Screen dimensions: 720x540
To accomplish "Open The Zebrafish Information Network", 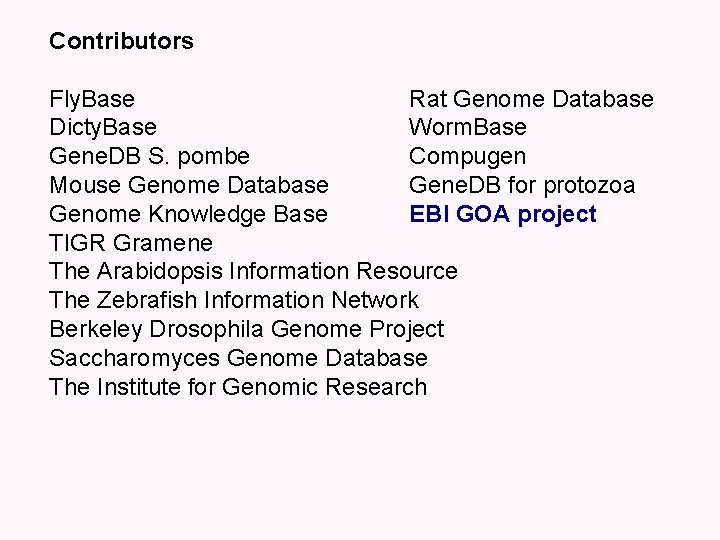I will pos(234,300).
